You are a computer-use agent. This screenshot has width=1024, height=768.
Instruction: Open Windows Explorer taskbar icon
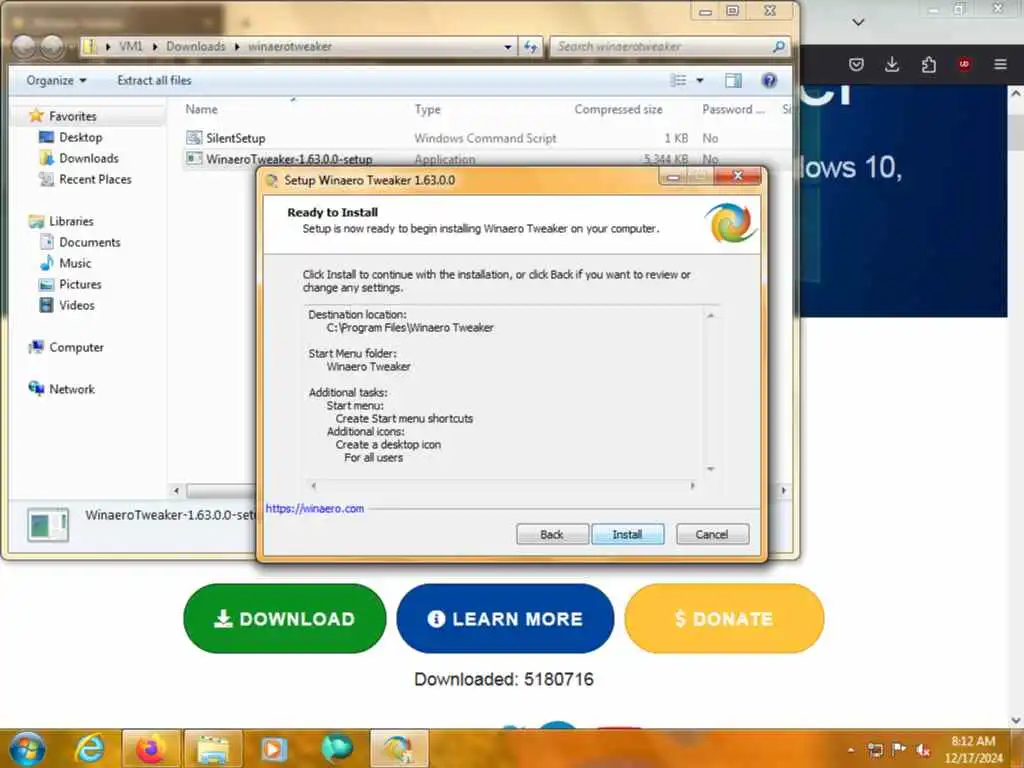pyautogui.click(x=213, y=749)
